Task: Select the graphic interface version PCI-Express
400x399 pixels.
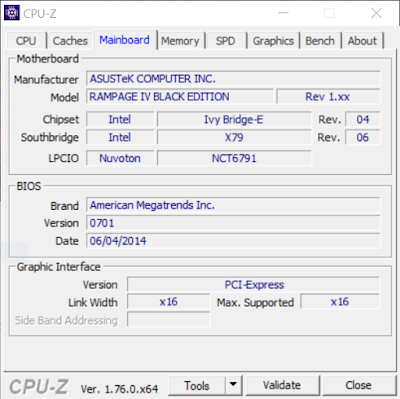Action: point(253,285)
